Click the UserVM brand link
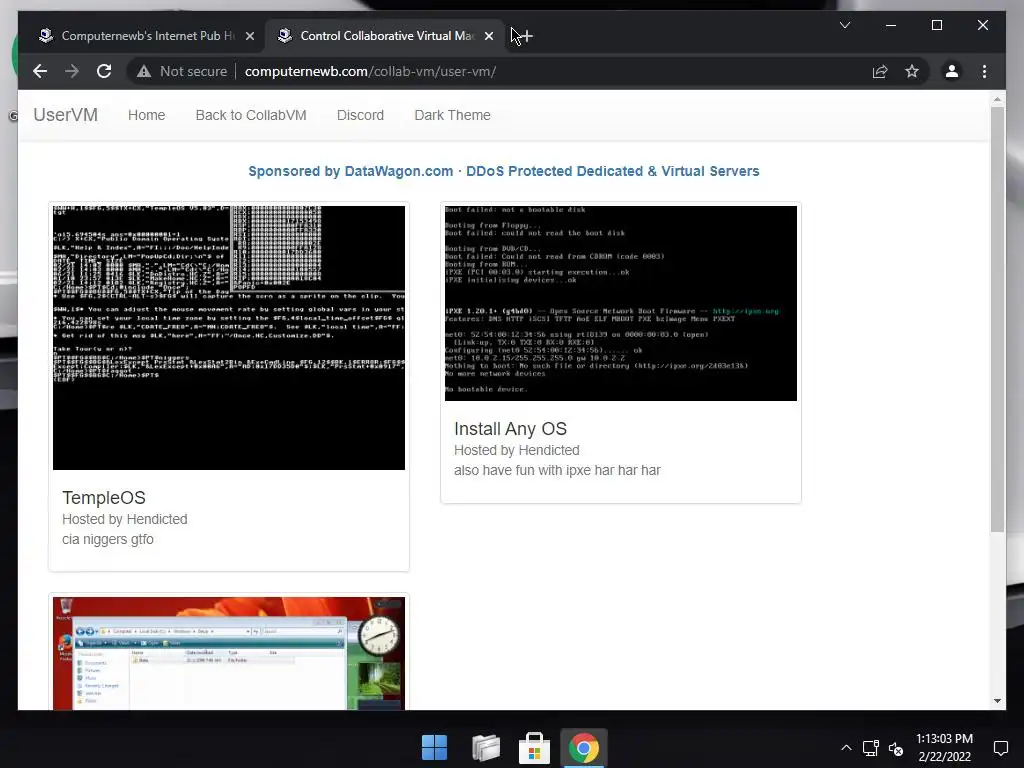The height and width of the screenshot is (768, 1024). click(65, 115)
